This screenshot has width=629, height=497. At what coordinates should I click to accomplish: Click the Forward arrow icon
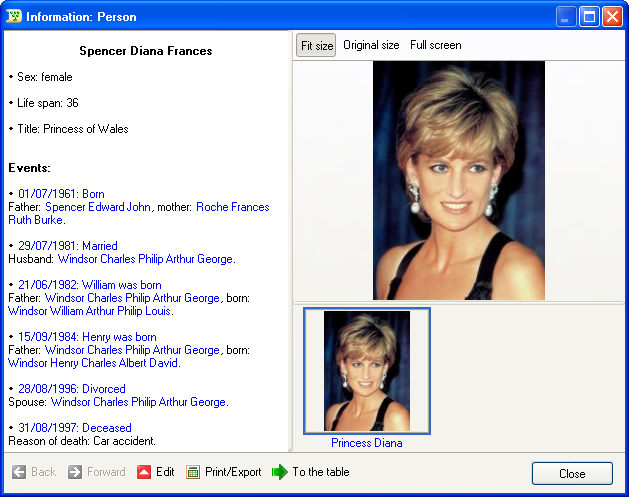click(75, 472)
